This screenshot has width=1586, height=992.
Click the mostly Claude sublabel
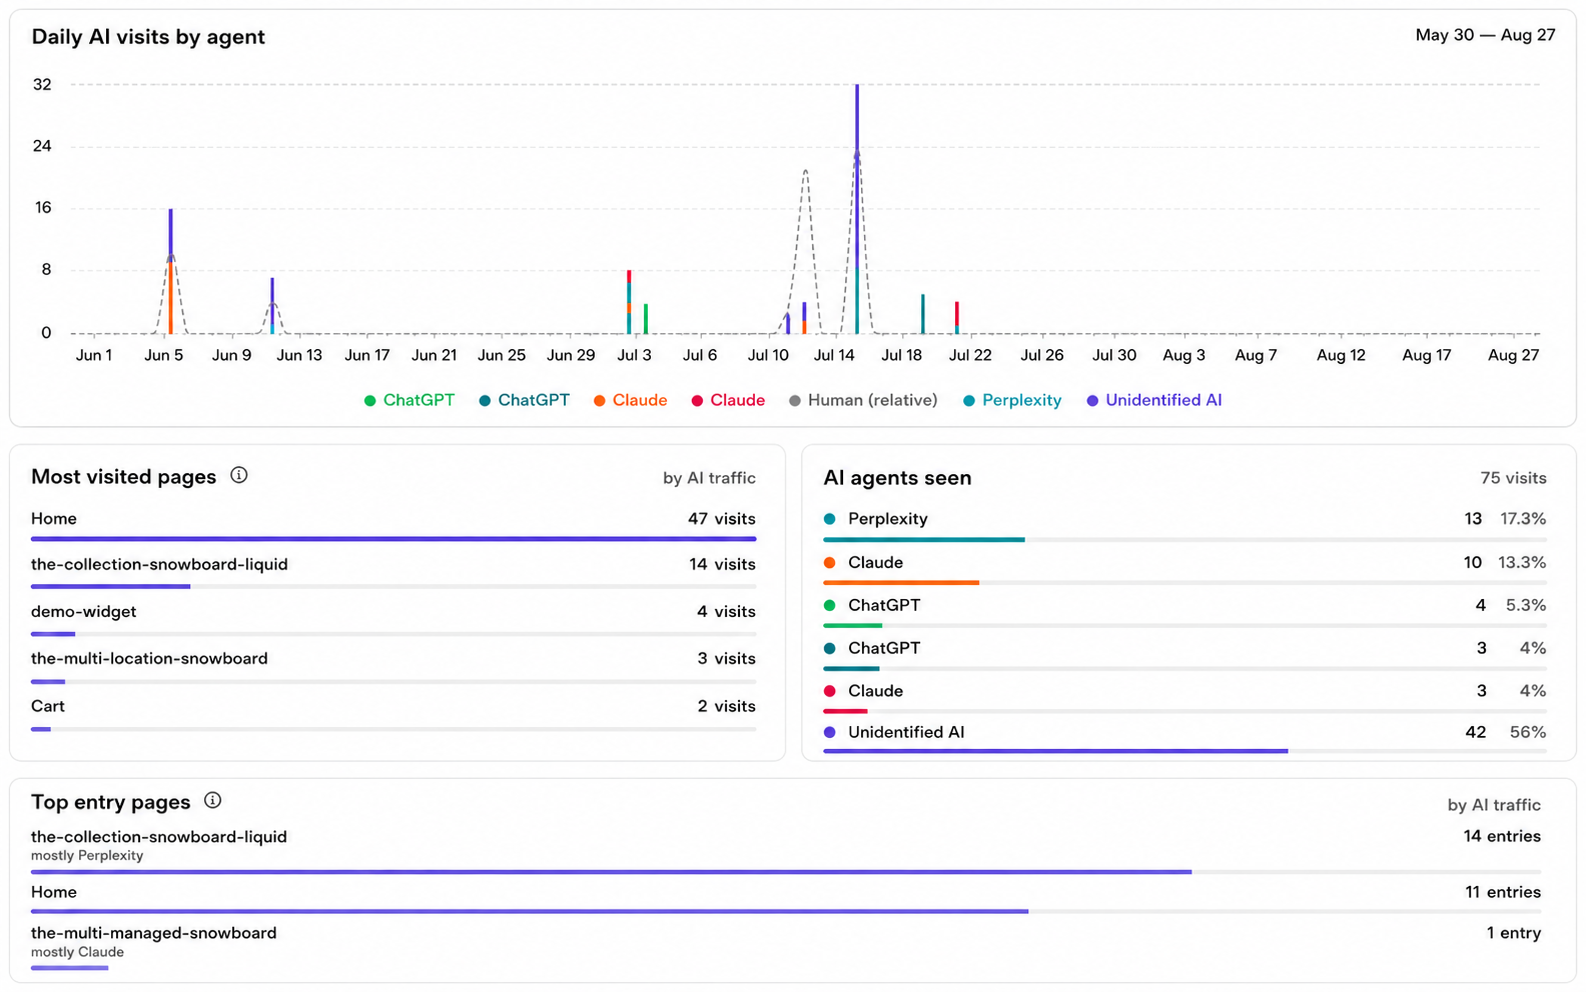tap(77, 952)
